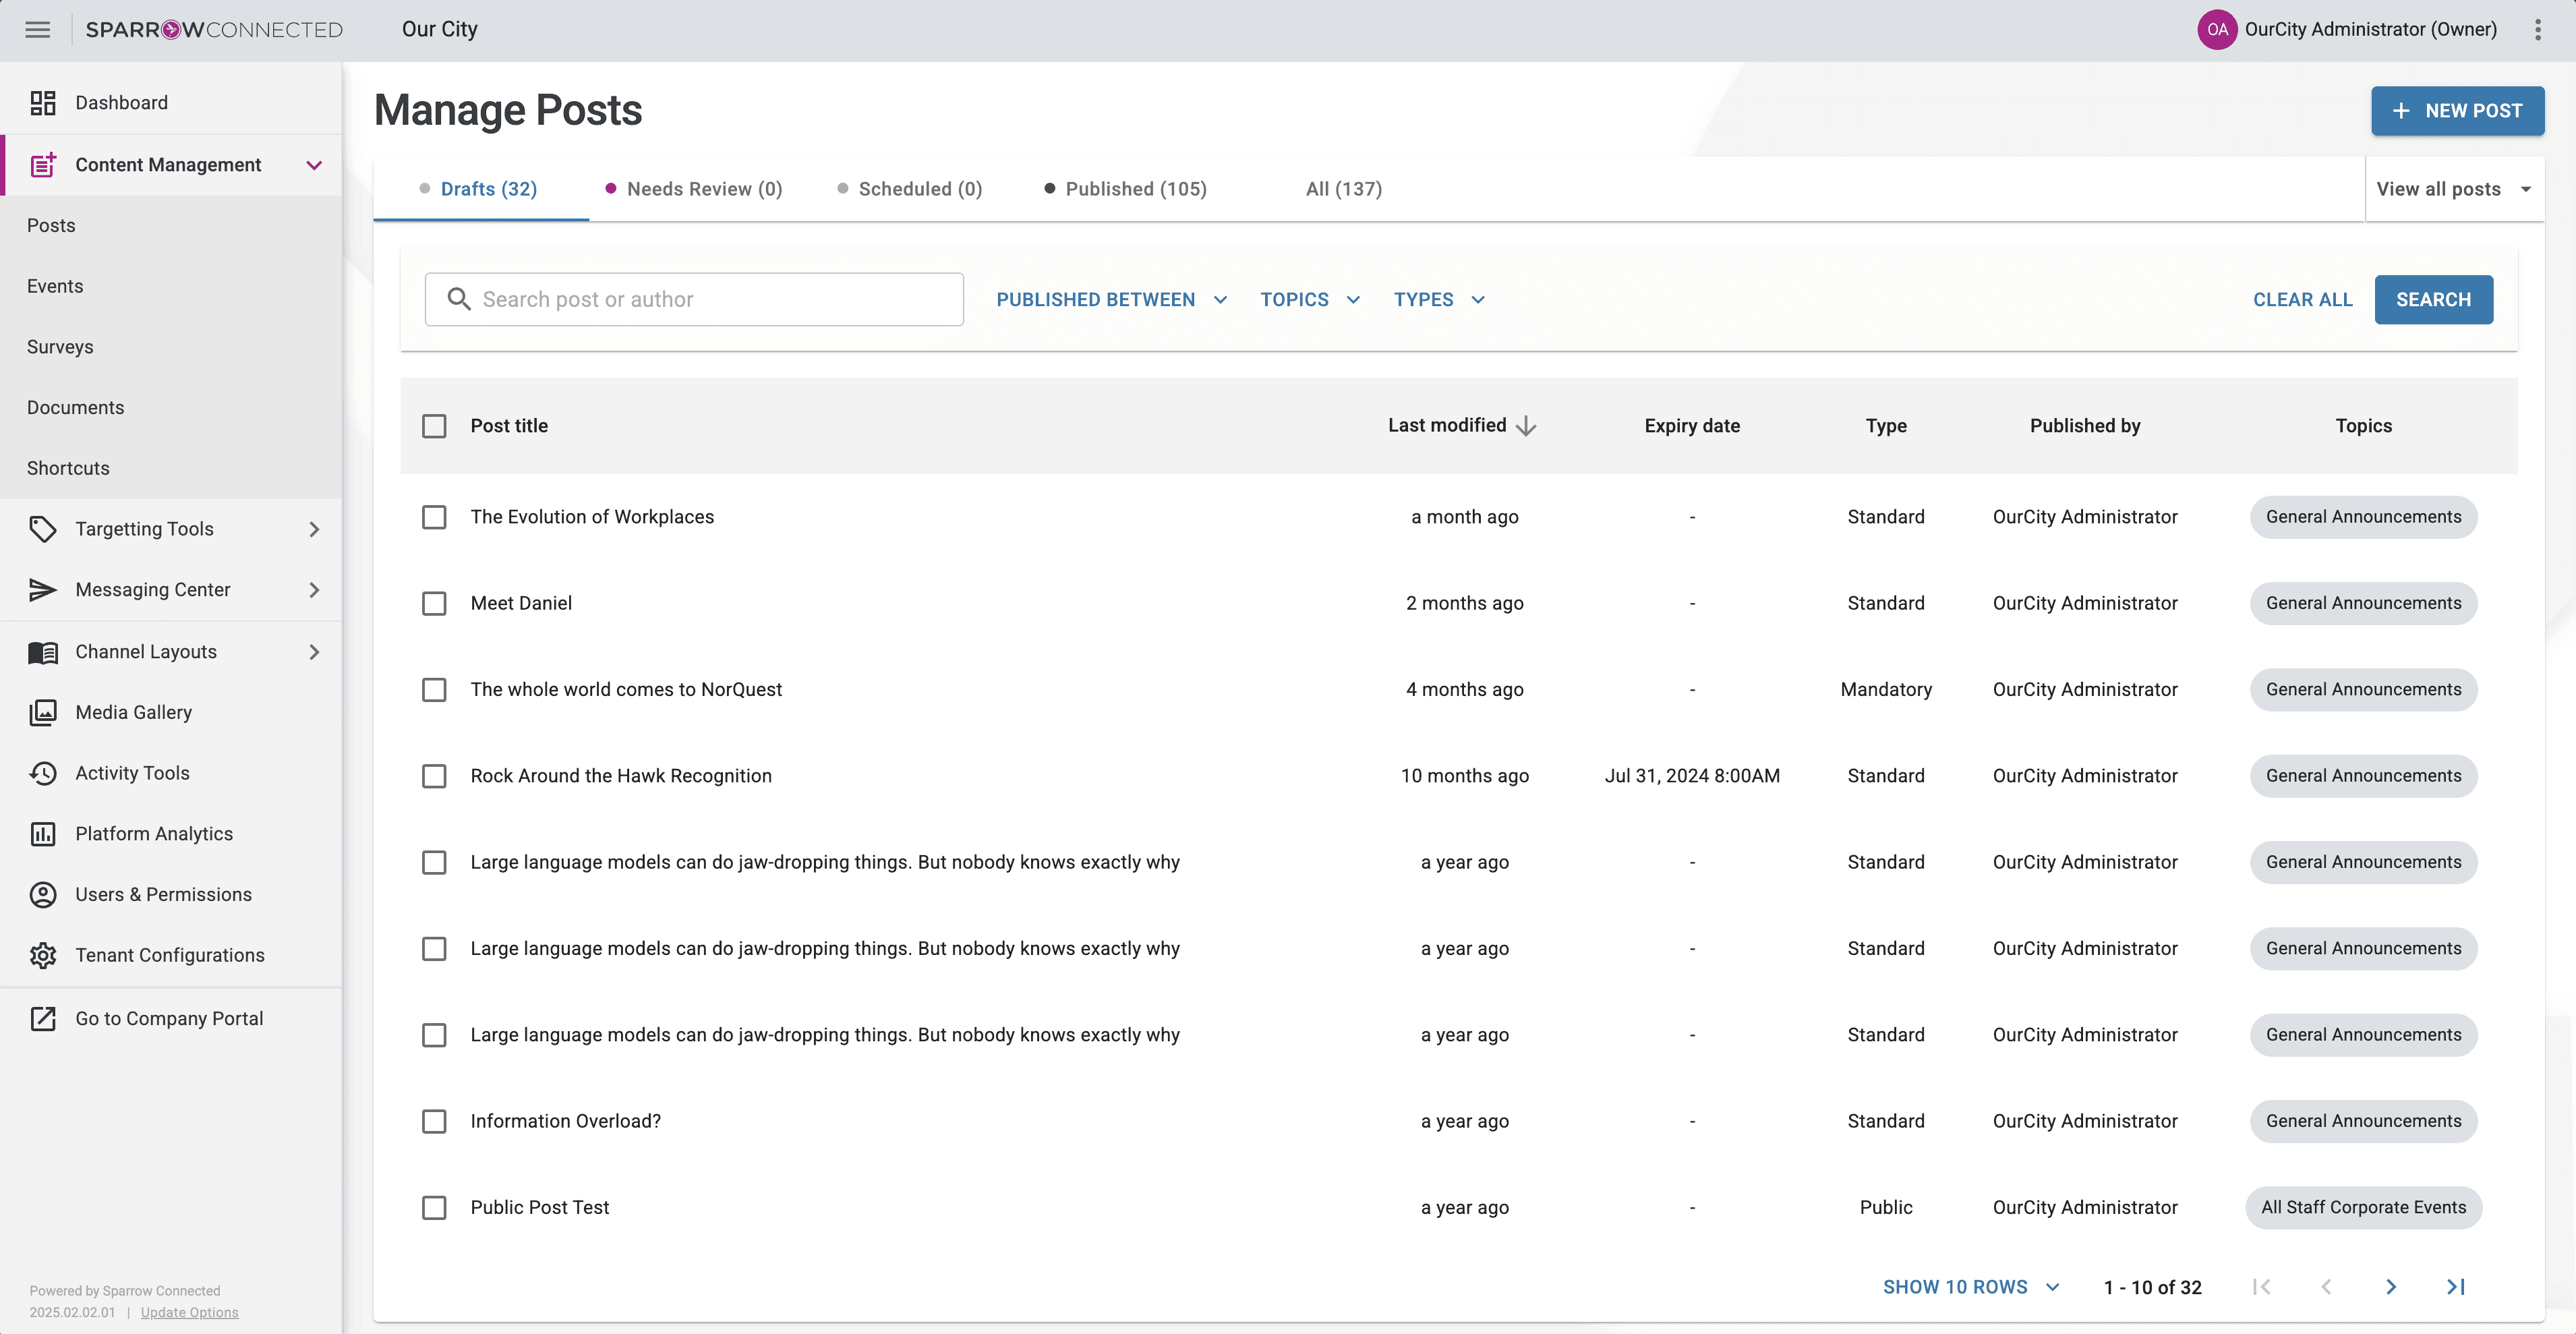This screenshot has height=1334, width=2576.
Task: Open the Topics filter dropdown
Action: (1310, 300)
